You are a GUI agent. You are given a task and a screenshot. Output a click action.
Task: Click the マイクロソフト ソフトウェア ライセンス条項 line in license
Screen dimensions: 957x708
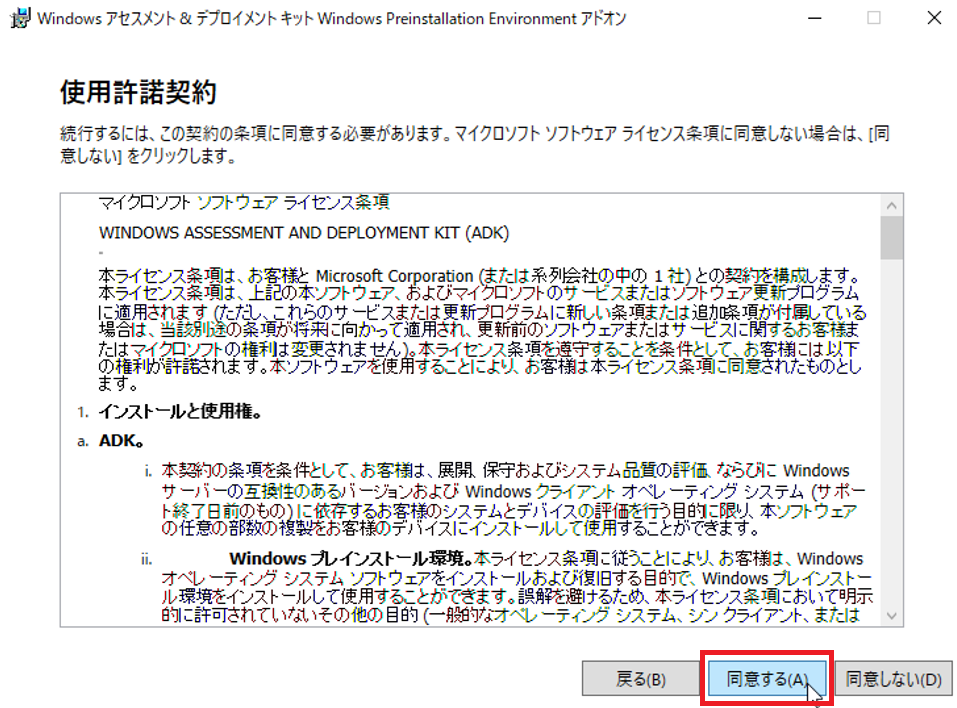pos(244,202)
